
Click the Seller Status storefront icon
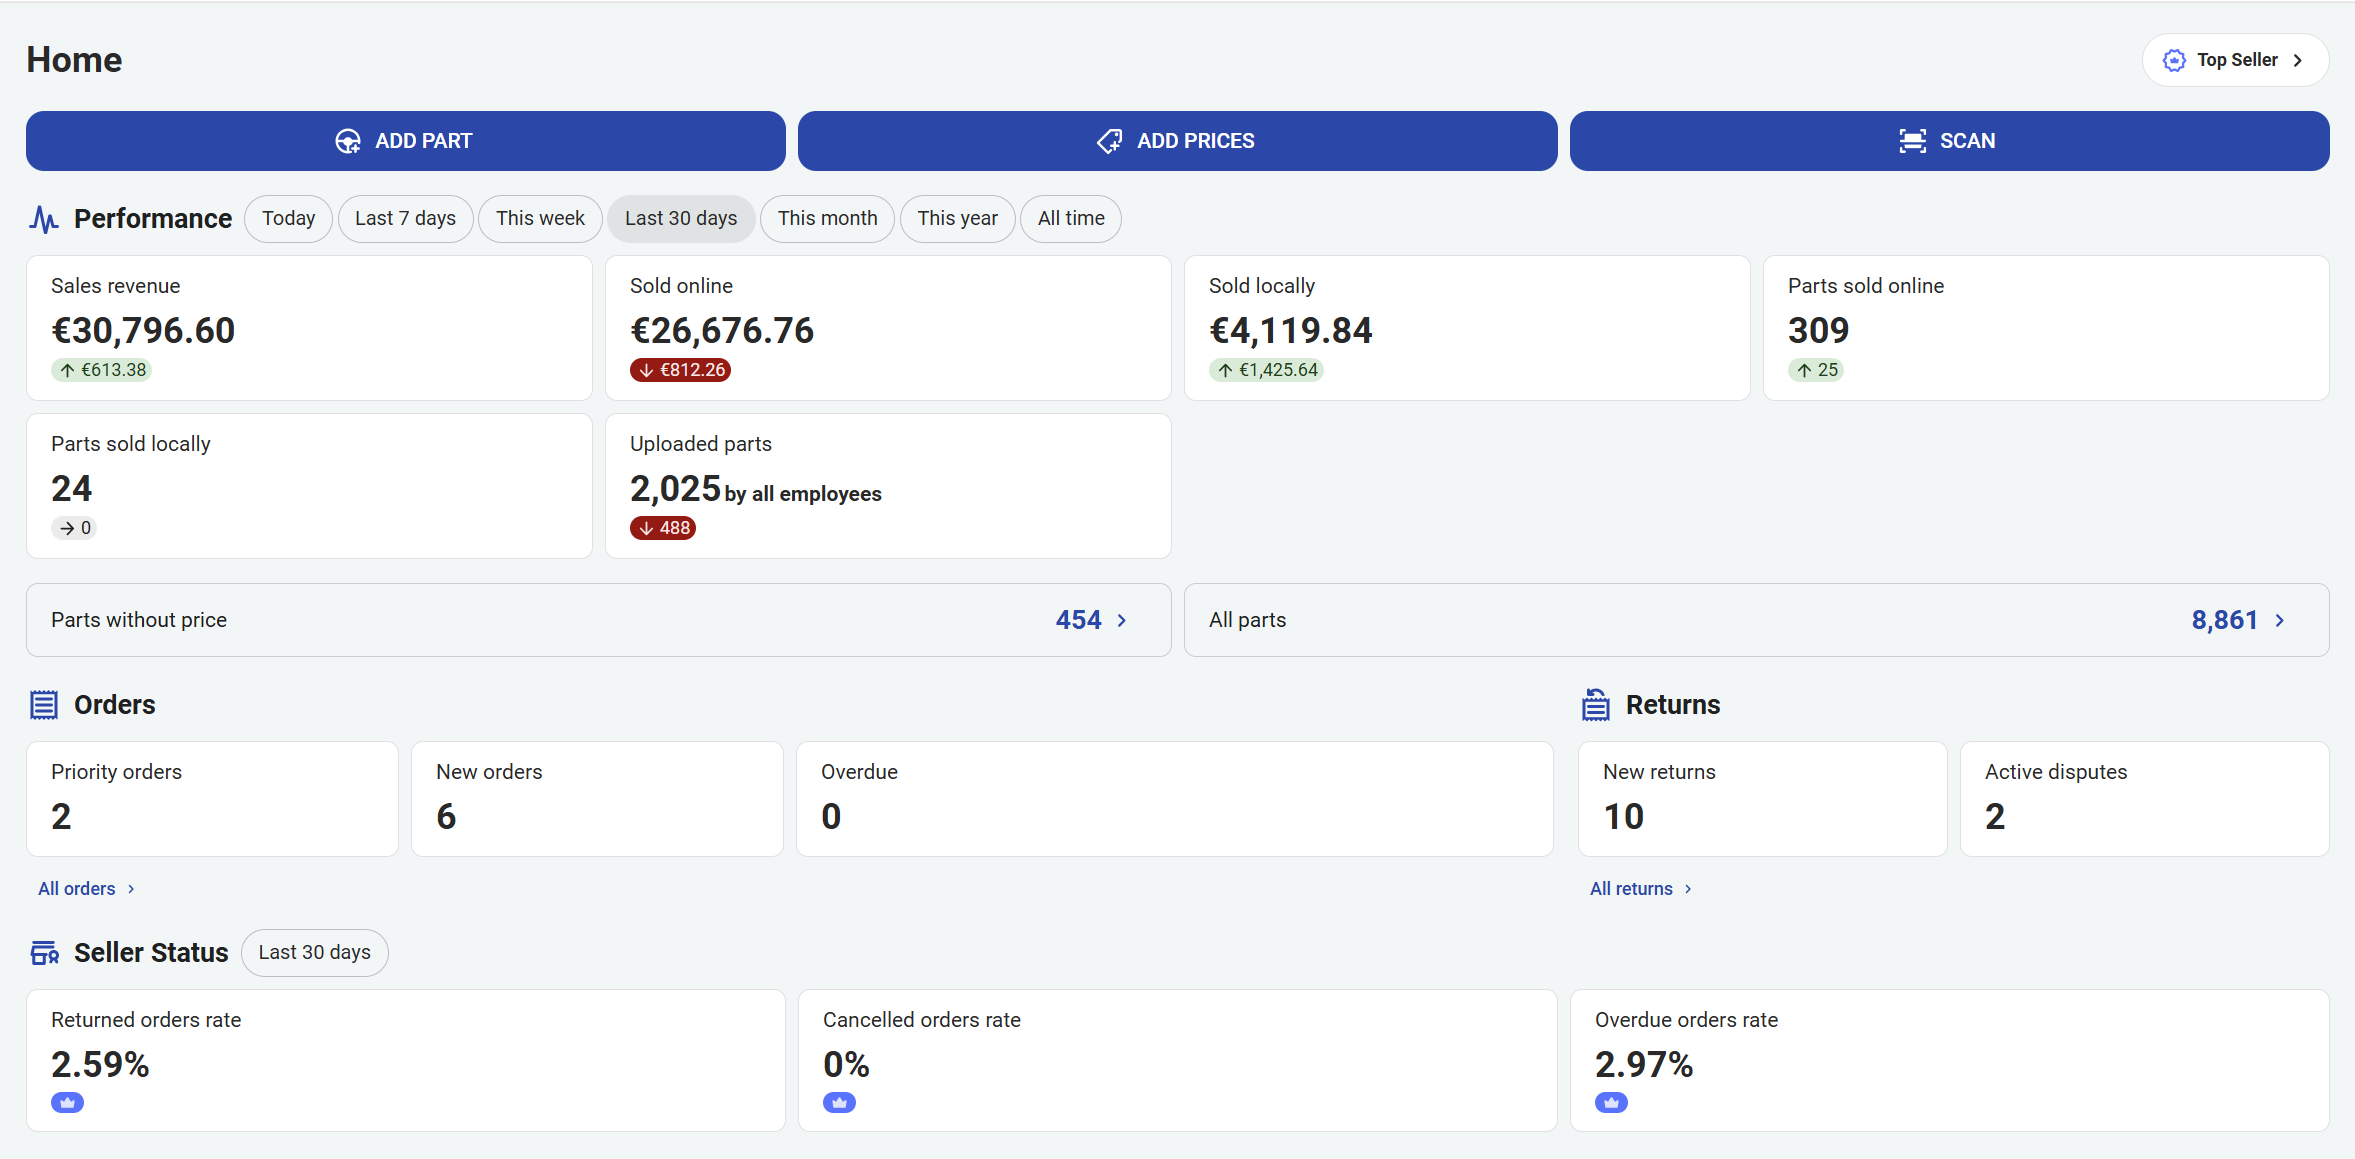point(44,953)
